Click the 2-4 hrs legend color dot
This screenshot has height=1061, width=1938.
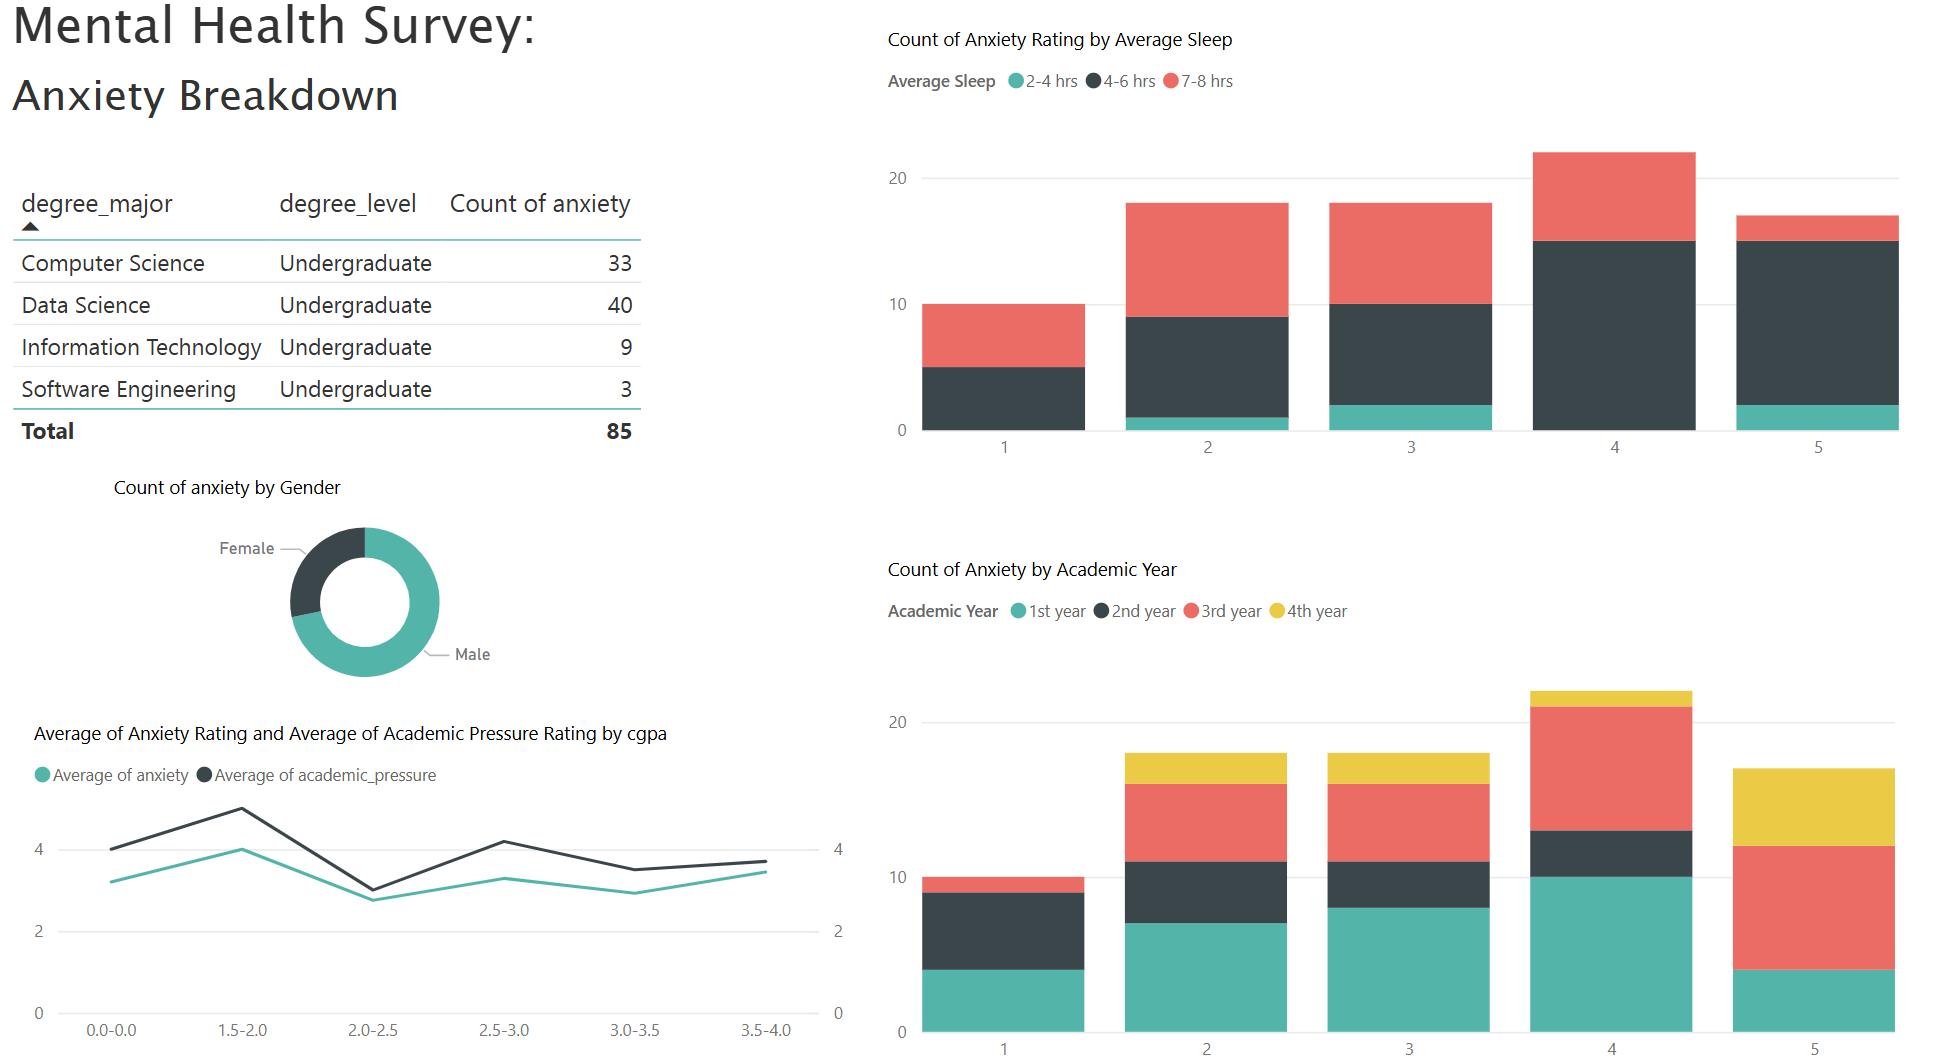(x=1016, y=81)
